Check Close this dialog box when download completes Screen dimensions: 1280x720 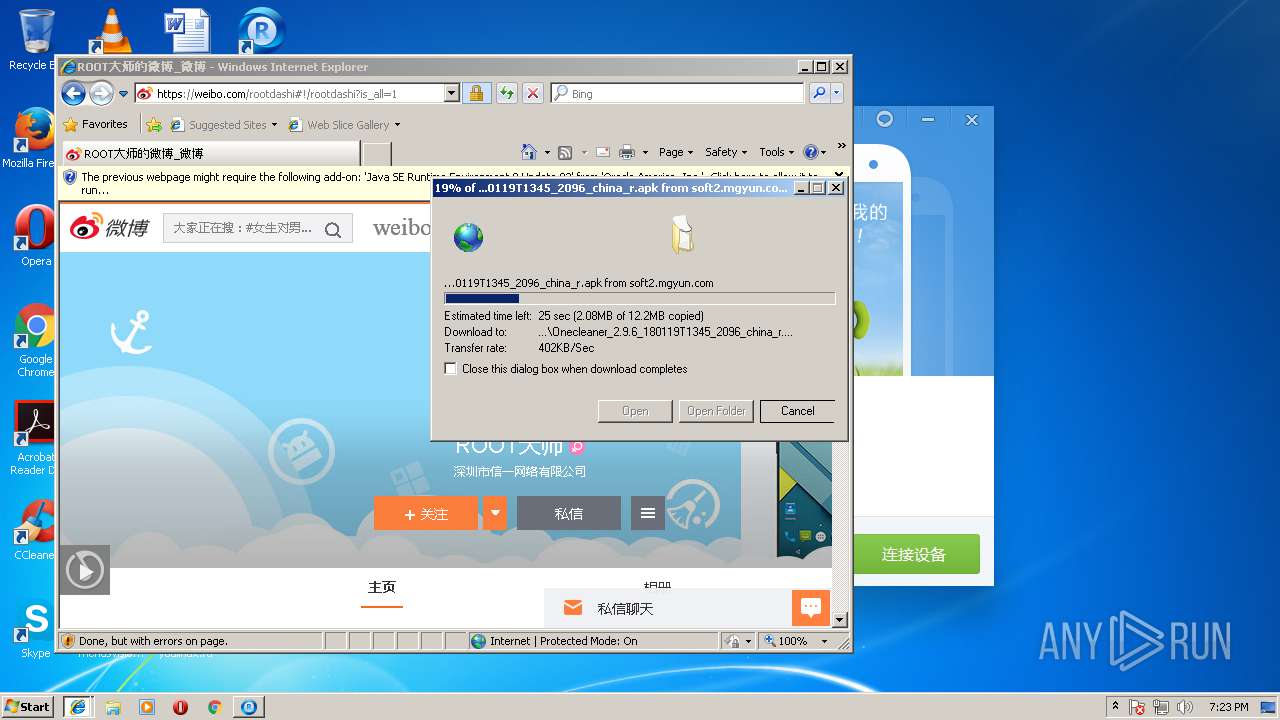[451, 369]
